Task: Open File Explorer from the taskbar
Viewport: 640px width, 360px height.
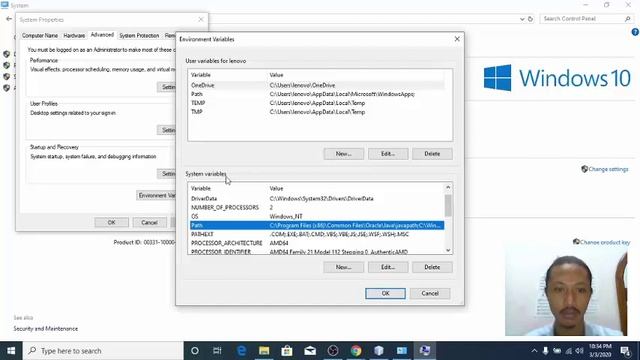Action: tap(264, 351)
